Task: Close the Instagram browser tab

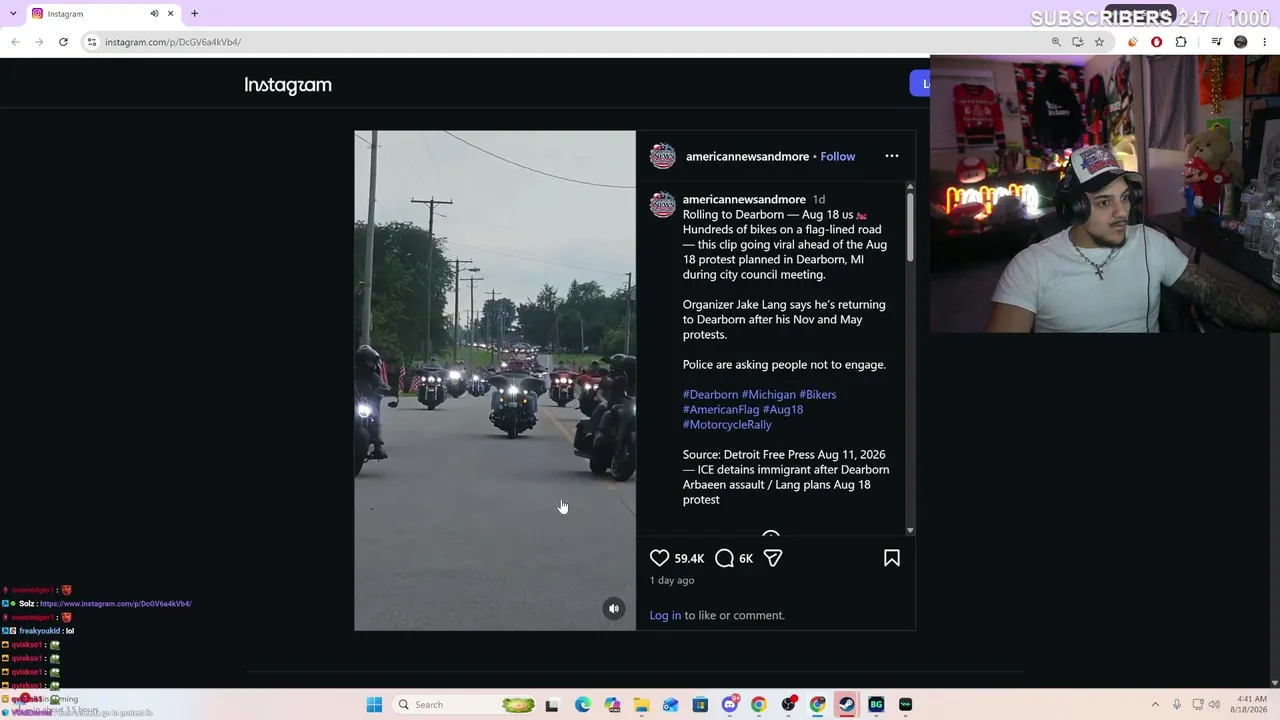Action: (x=170, y=14)
